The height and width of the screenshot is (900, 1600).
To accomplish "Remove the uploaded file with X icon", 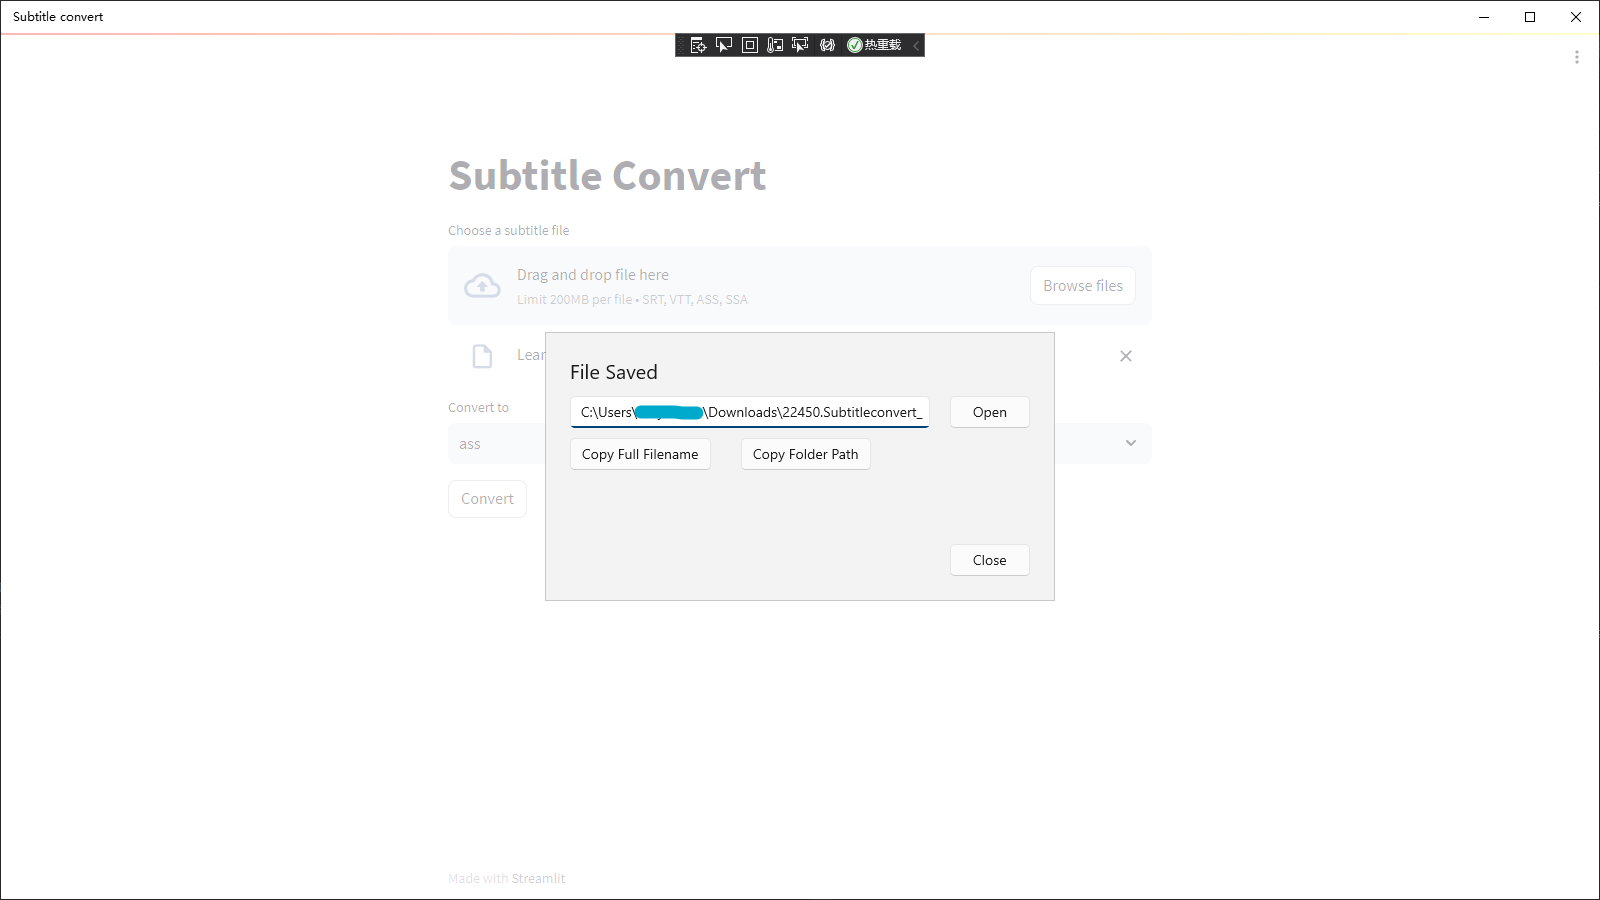I will click(x=1126, y=356).
